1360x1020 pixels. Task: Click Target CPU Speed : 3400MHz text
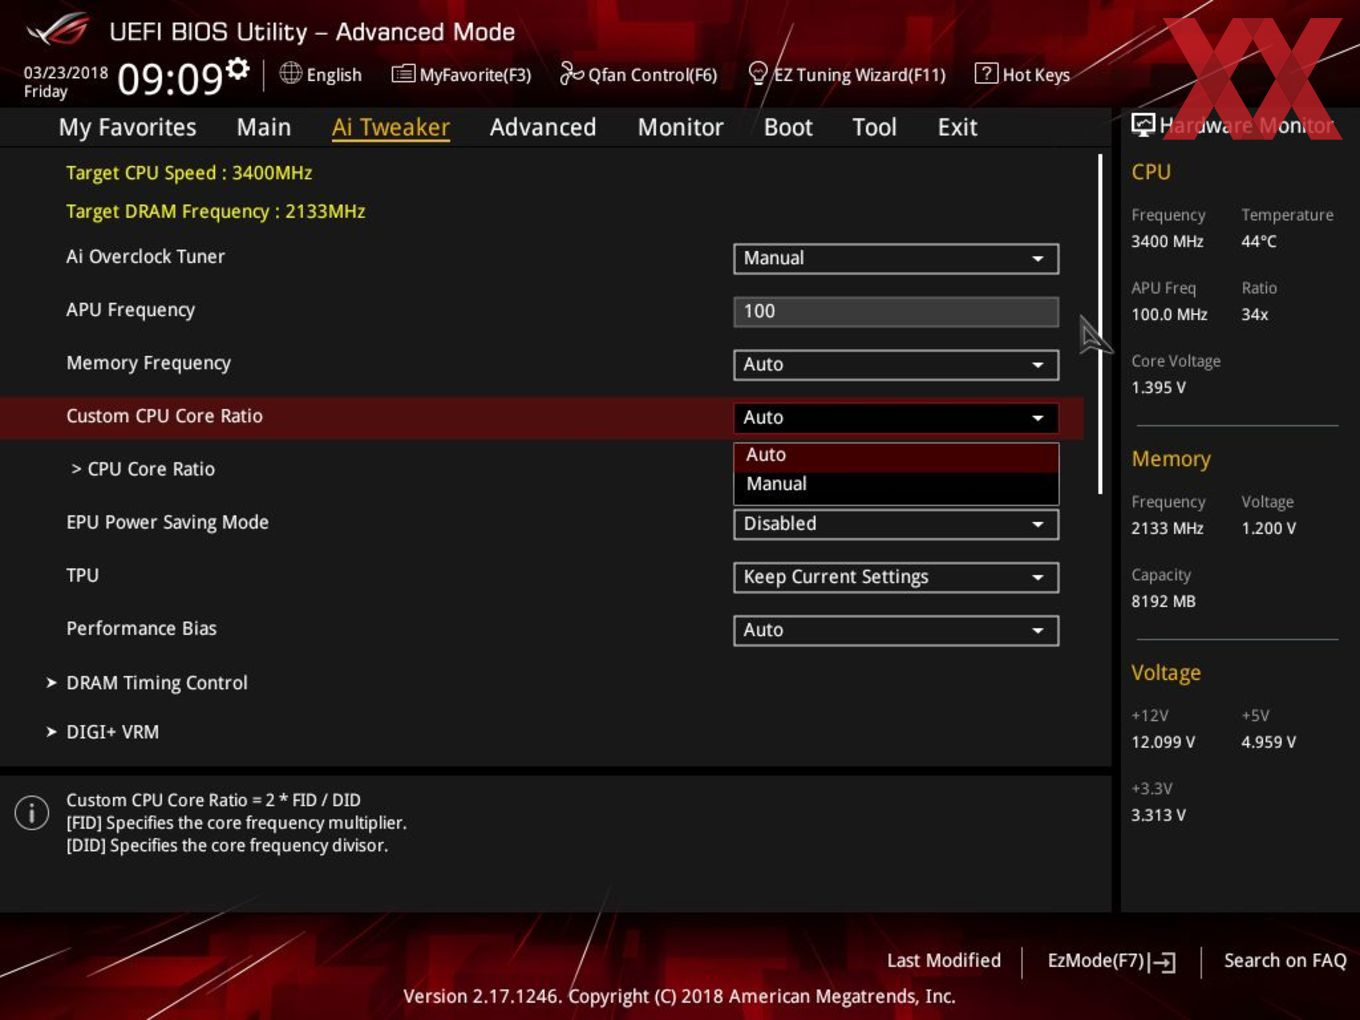(189, 173)
